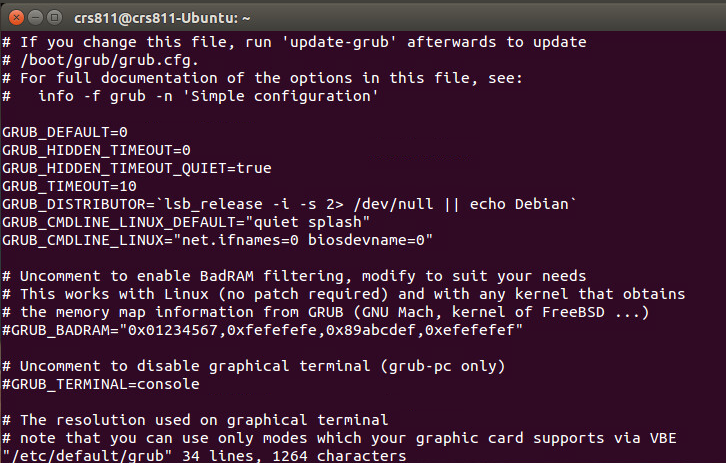This screenshot has width=726, height=463.
Task: Click the biosdevname=0 parameter text
Action: click(x=366, y=240)
